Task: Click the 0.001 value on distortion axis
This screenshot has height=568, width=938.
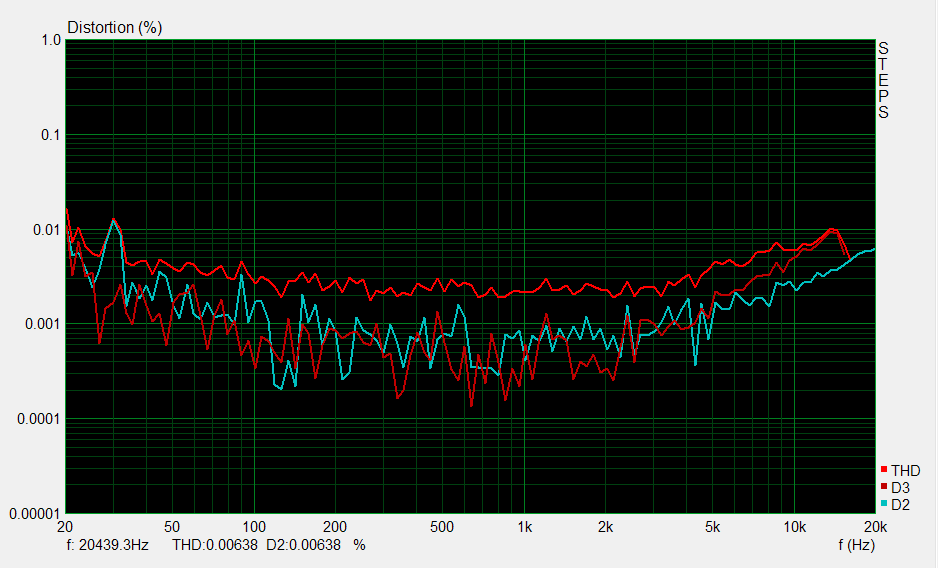Action: point(43,324)
